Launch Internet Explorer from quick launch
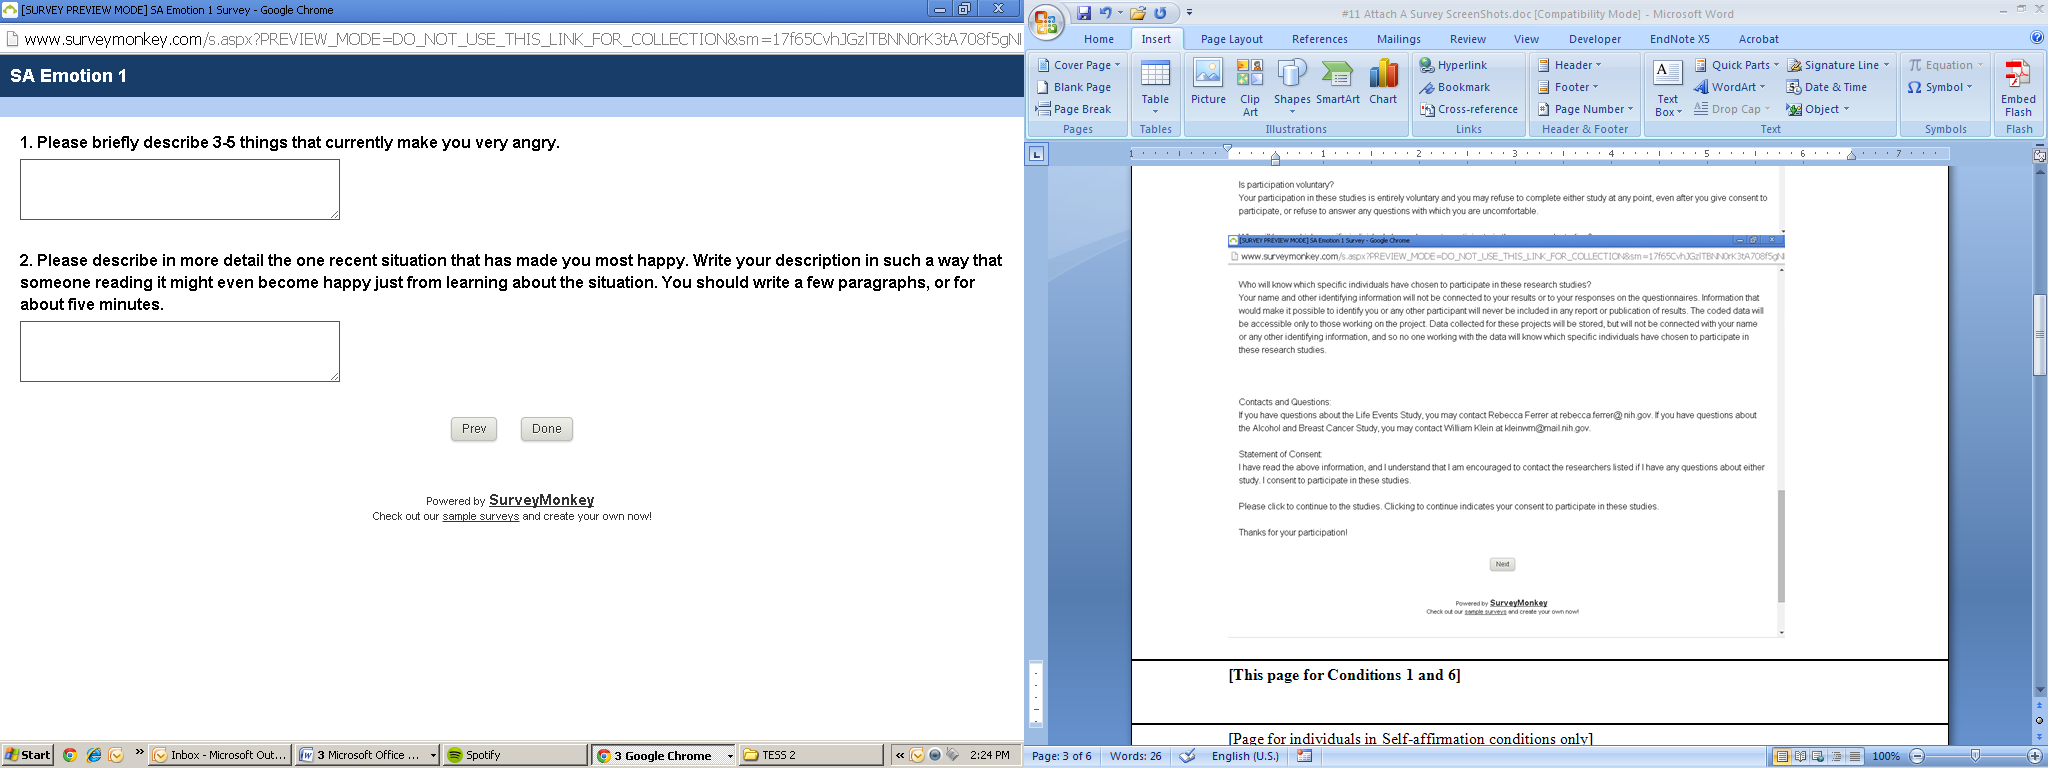This screenshot has width=2048, height=768. pos(93,755)
